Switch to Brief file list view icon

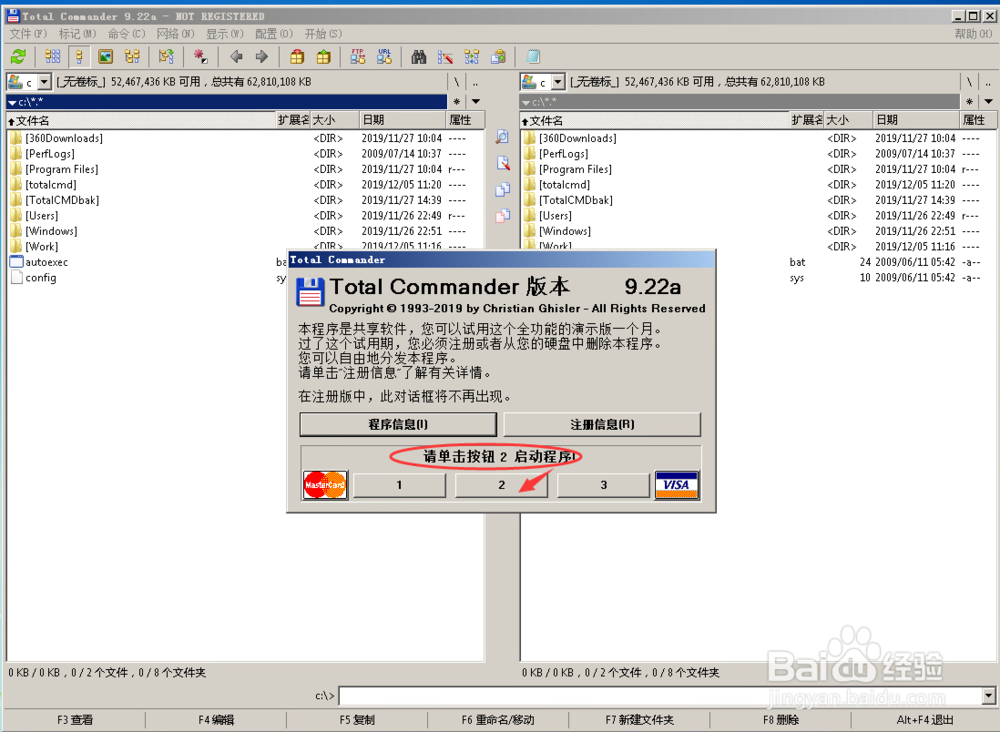click(x=53, y=57)
